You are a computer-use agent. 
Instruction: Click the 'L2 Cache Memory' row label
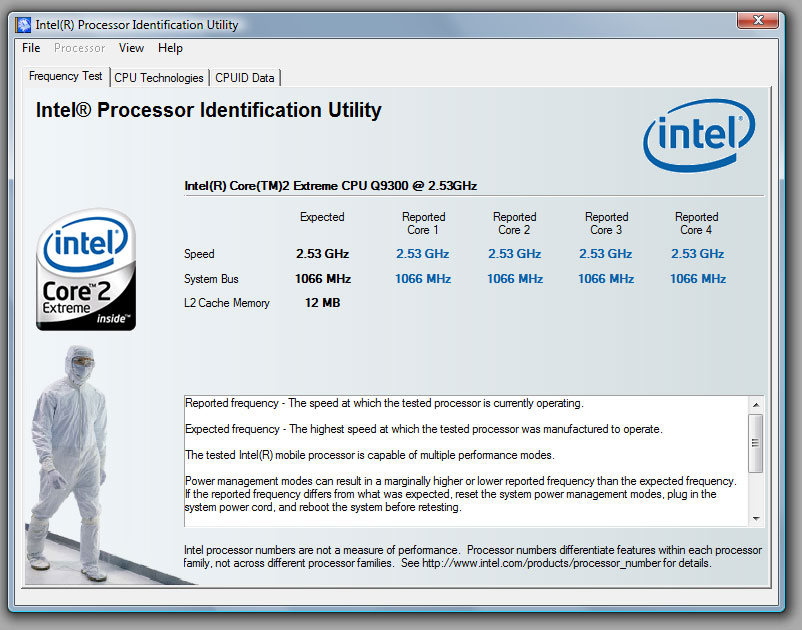(227, 303)
